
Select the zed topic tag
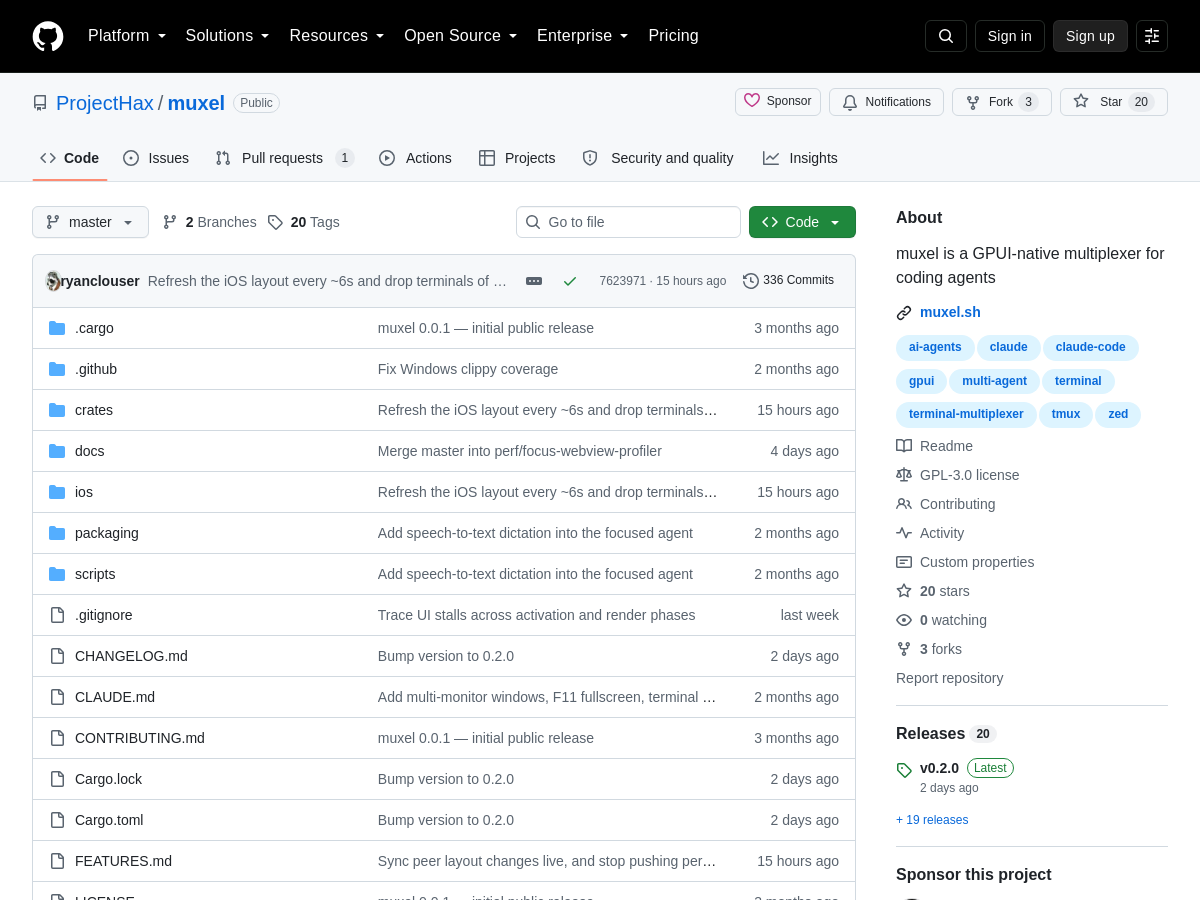tap(1118, 414)
